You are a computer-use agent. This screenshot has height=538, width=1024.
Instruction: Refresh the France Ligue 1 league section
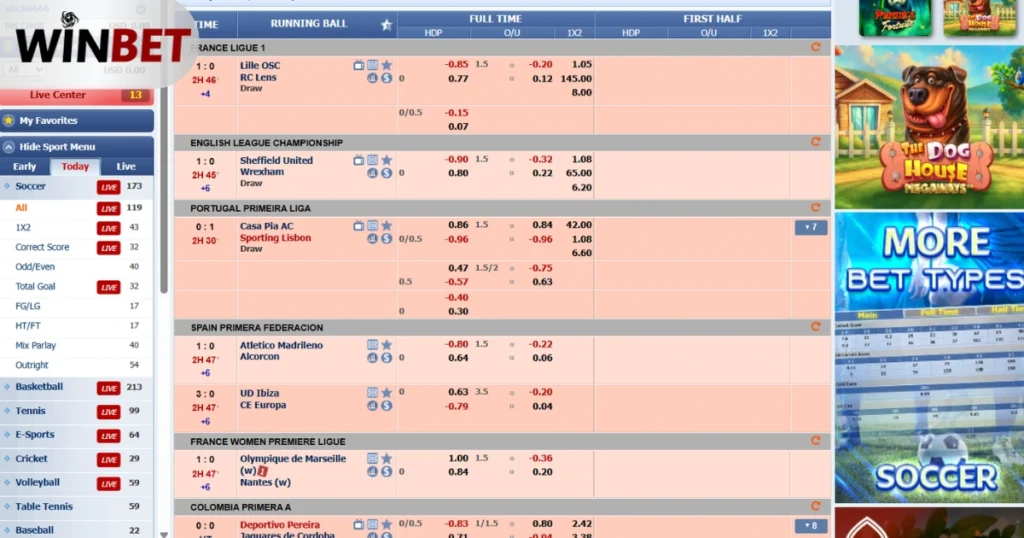click(x=816, y=47)
